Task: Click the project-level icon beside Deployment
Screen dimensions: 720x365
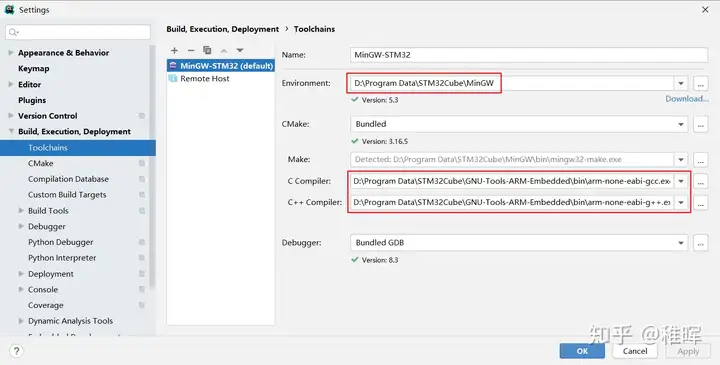Action: [142, 274]
